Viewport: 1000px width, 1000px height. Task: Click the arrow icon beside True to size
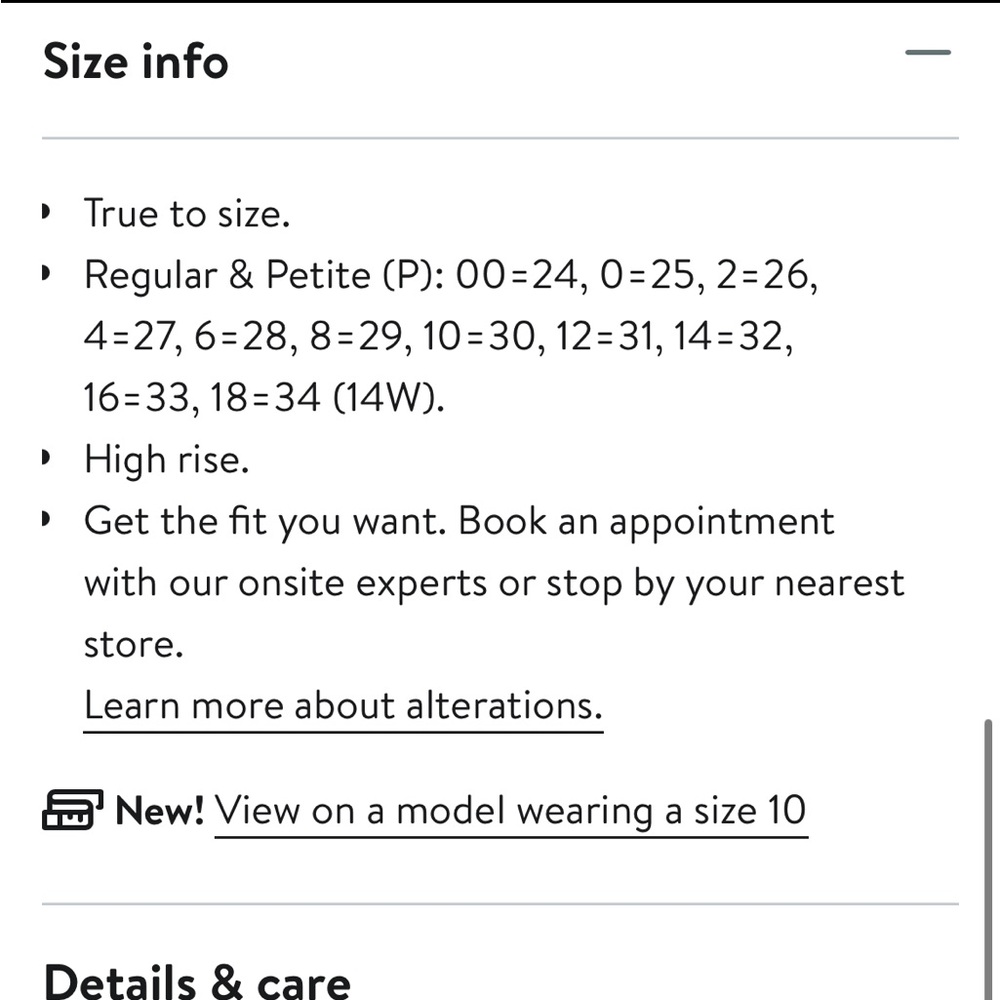point(44,213)
